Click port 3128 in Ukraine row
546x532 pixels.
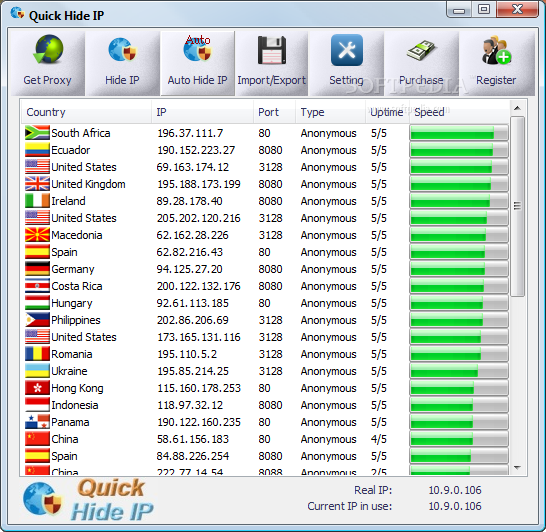pyautogui.click(x=270, y=371)
